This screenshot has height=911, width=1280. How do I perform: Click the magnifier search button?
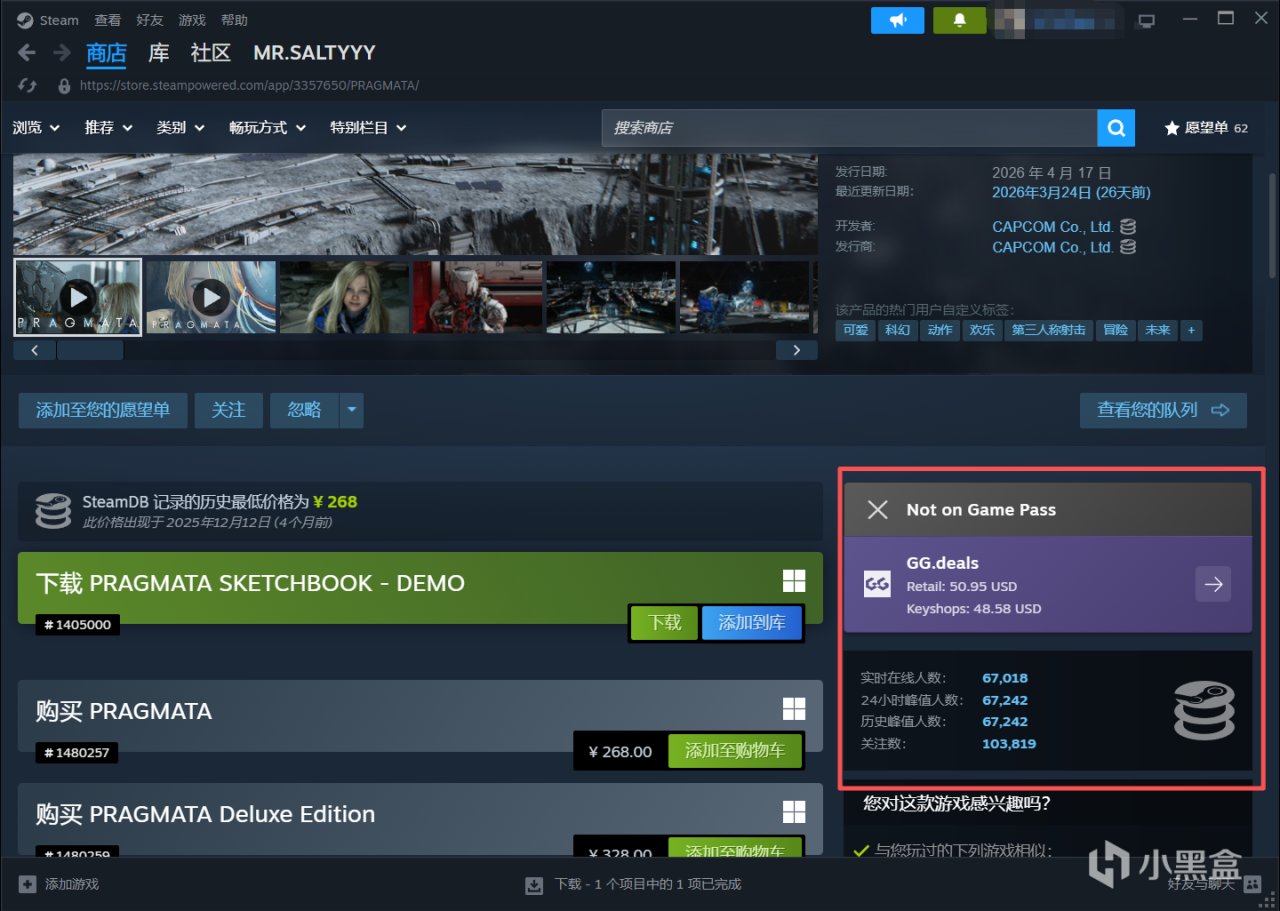click(1116, 128)
